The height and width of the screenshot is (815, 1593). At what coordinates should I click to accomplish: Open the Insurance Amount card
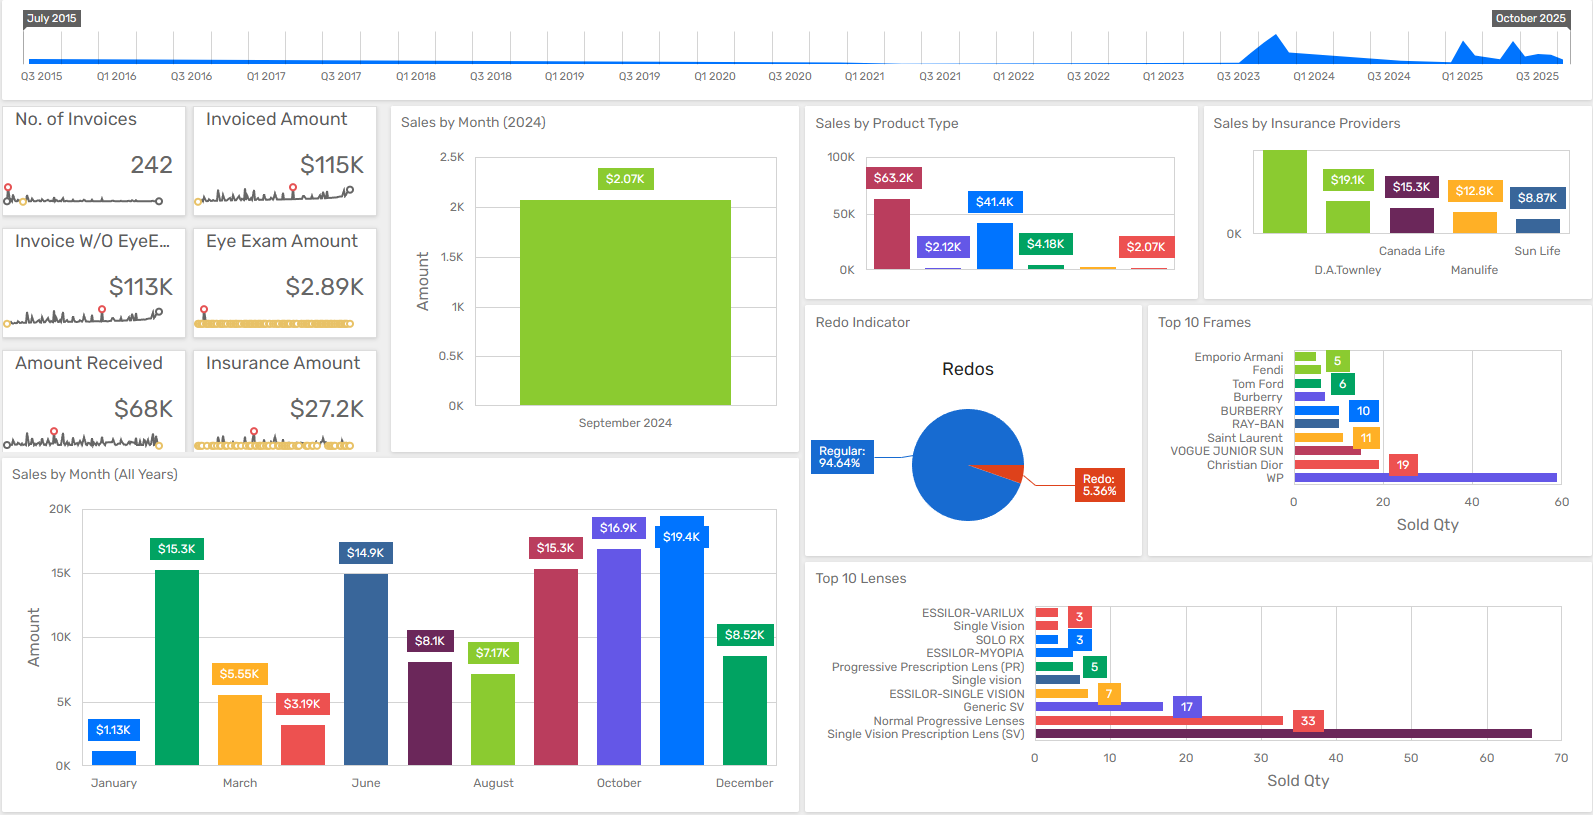coord(285,400)
